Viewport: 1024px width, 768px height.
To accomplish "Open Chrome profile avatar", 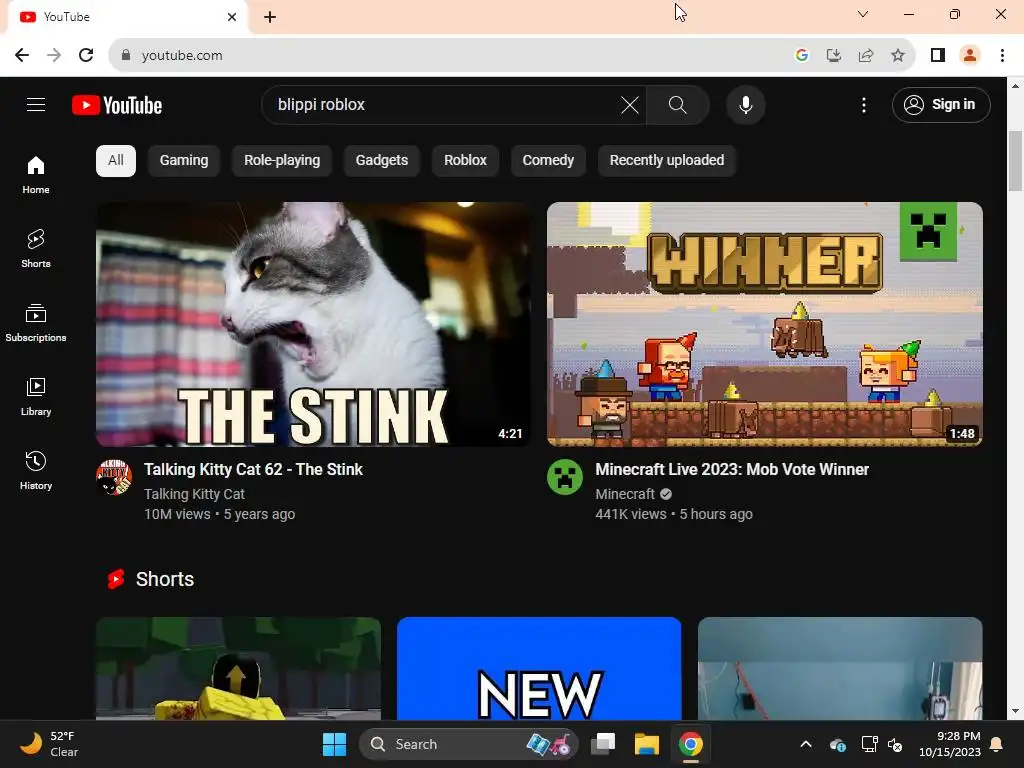I will click(x=970, y=56).
